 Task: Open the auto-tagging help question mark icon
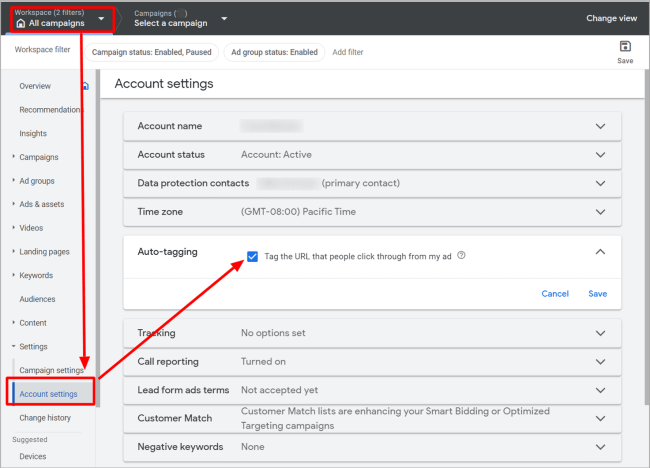click(461, 255)
